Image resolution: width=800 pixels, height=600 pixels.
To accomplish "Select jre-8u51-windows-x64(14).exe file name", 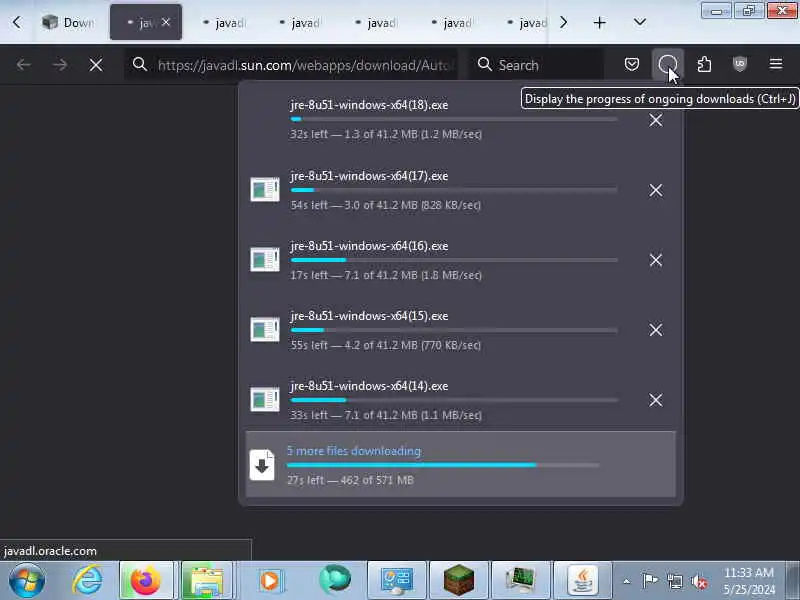I will click(369, 386).
